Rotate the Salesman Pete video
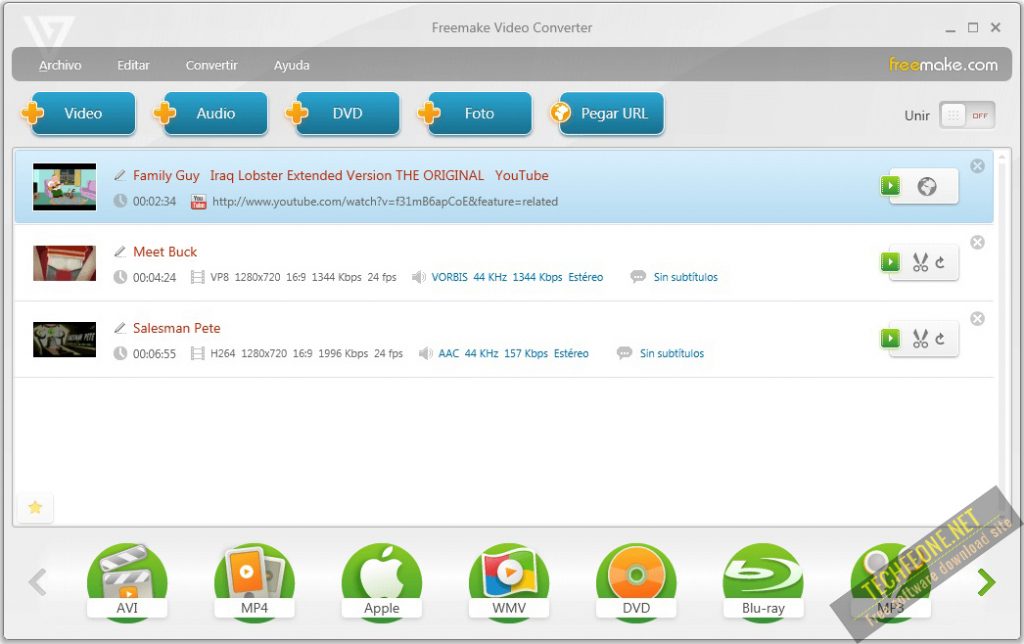The width and height of the screenshot is (1024, 644). point(940,338)
